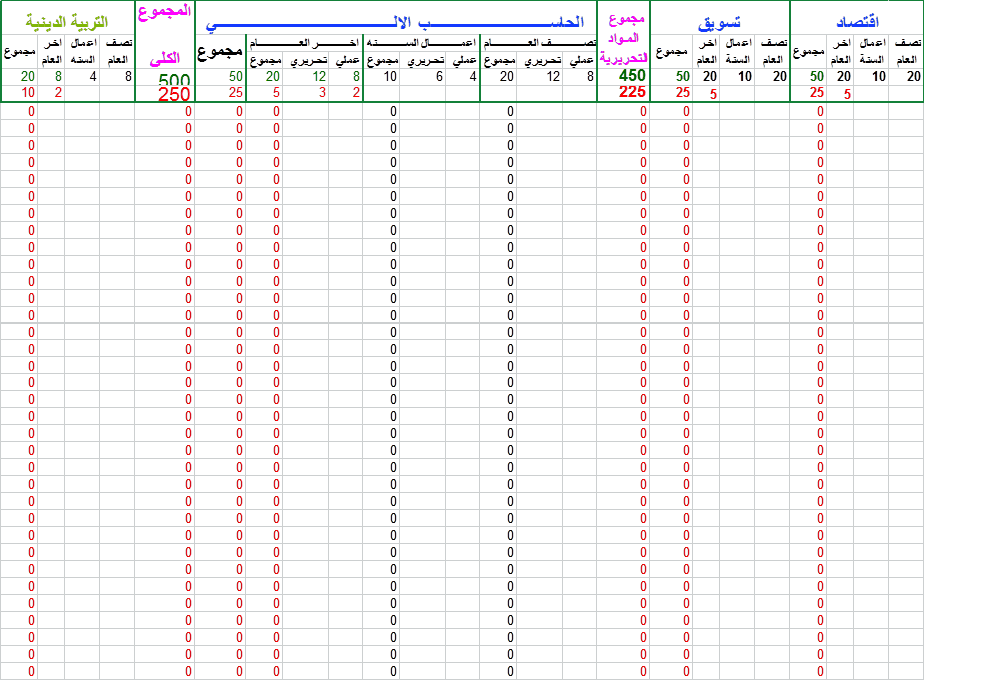Select green 12 under اخر العام تحريري
Screen dimensions: 982x681
tap(319, 76)
